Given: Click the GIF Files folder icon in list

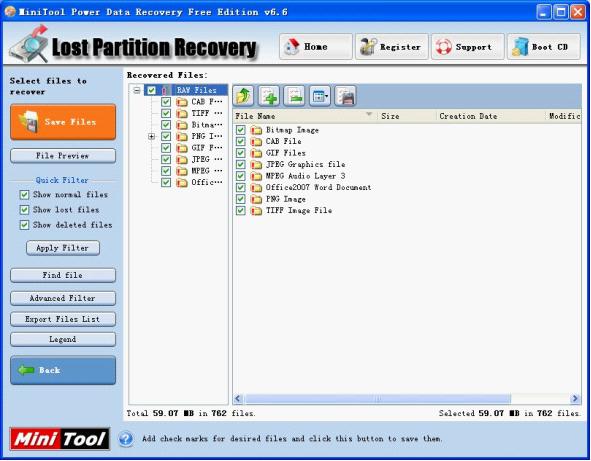Looking at the screenshot, I should tap(256, 153).
